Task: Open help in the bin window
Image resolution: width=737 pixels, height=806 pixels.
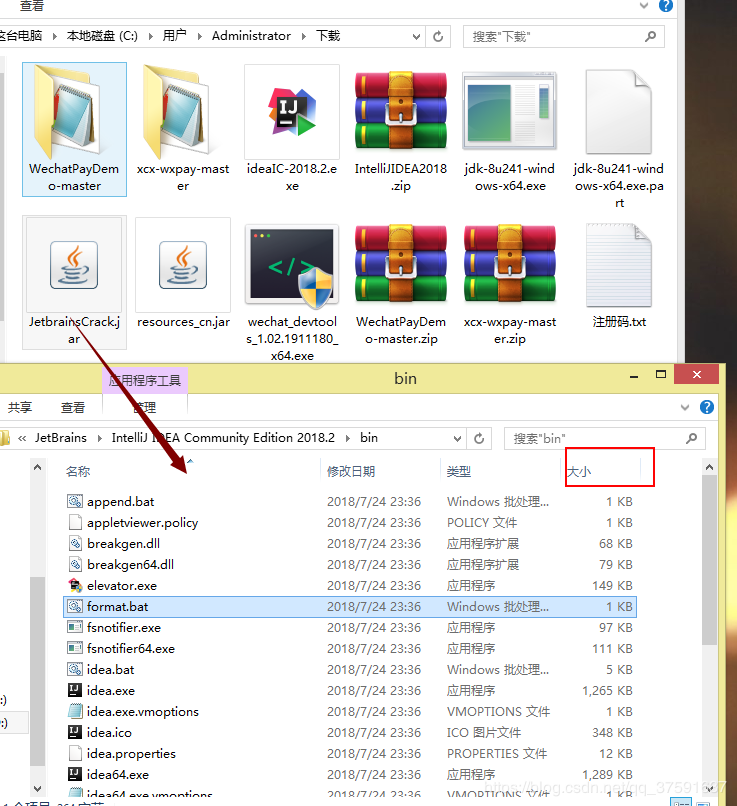Action: click(x=707, y=407)
